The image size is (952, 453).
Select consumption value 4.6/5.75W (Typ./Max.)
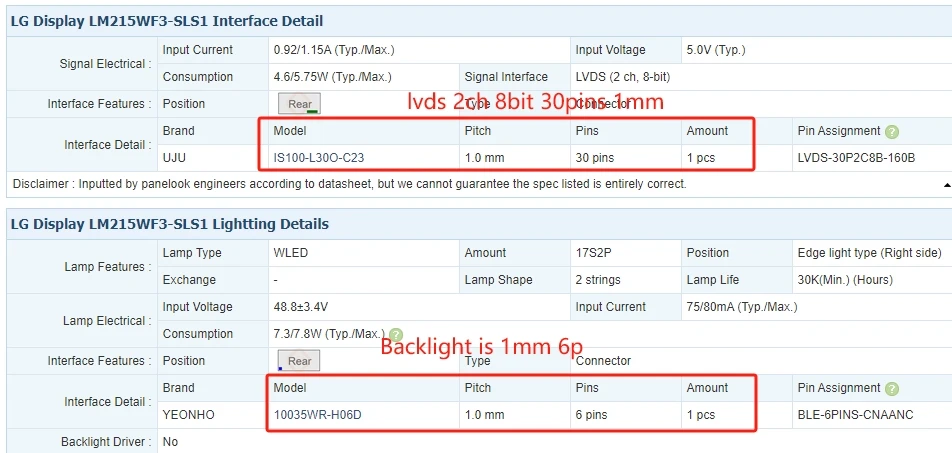[x=333, y=77]
